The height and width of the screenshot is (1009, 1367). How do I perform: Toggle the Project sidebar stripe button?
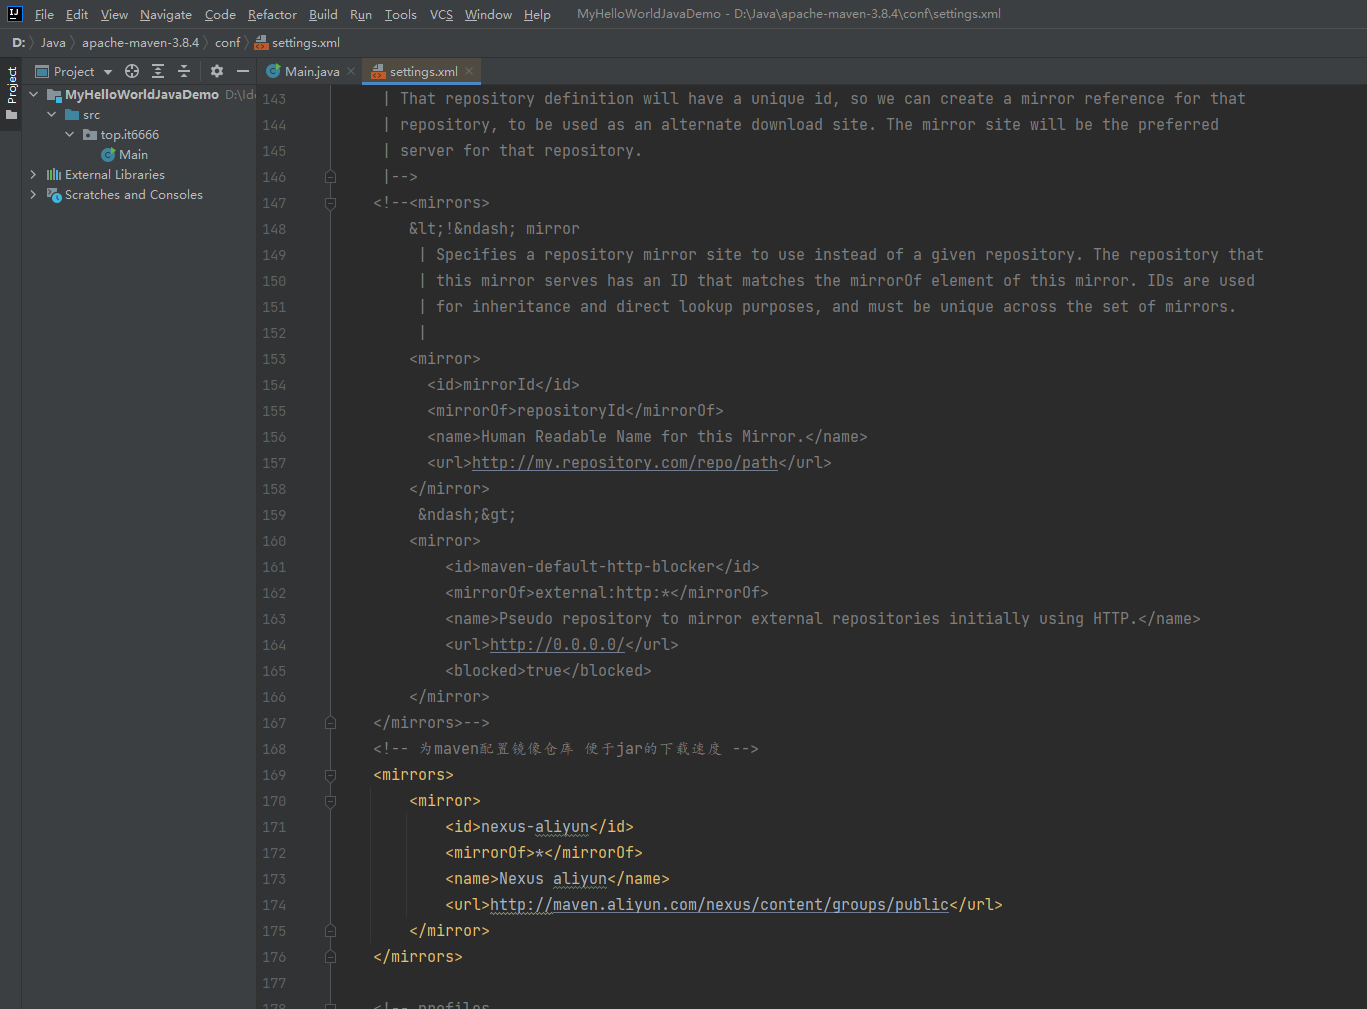point(12,93)
